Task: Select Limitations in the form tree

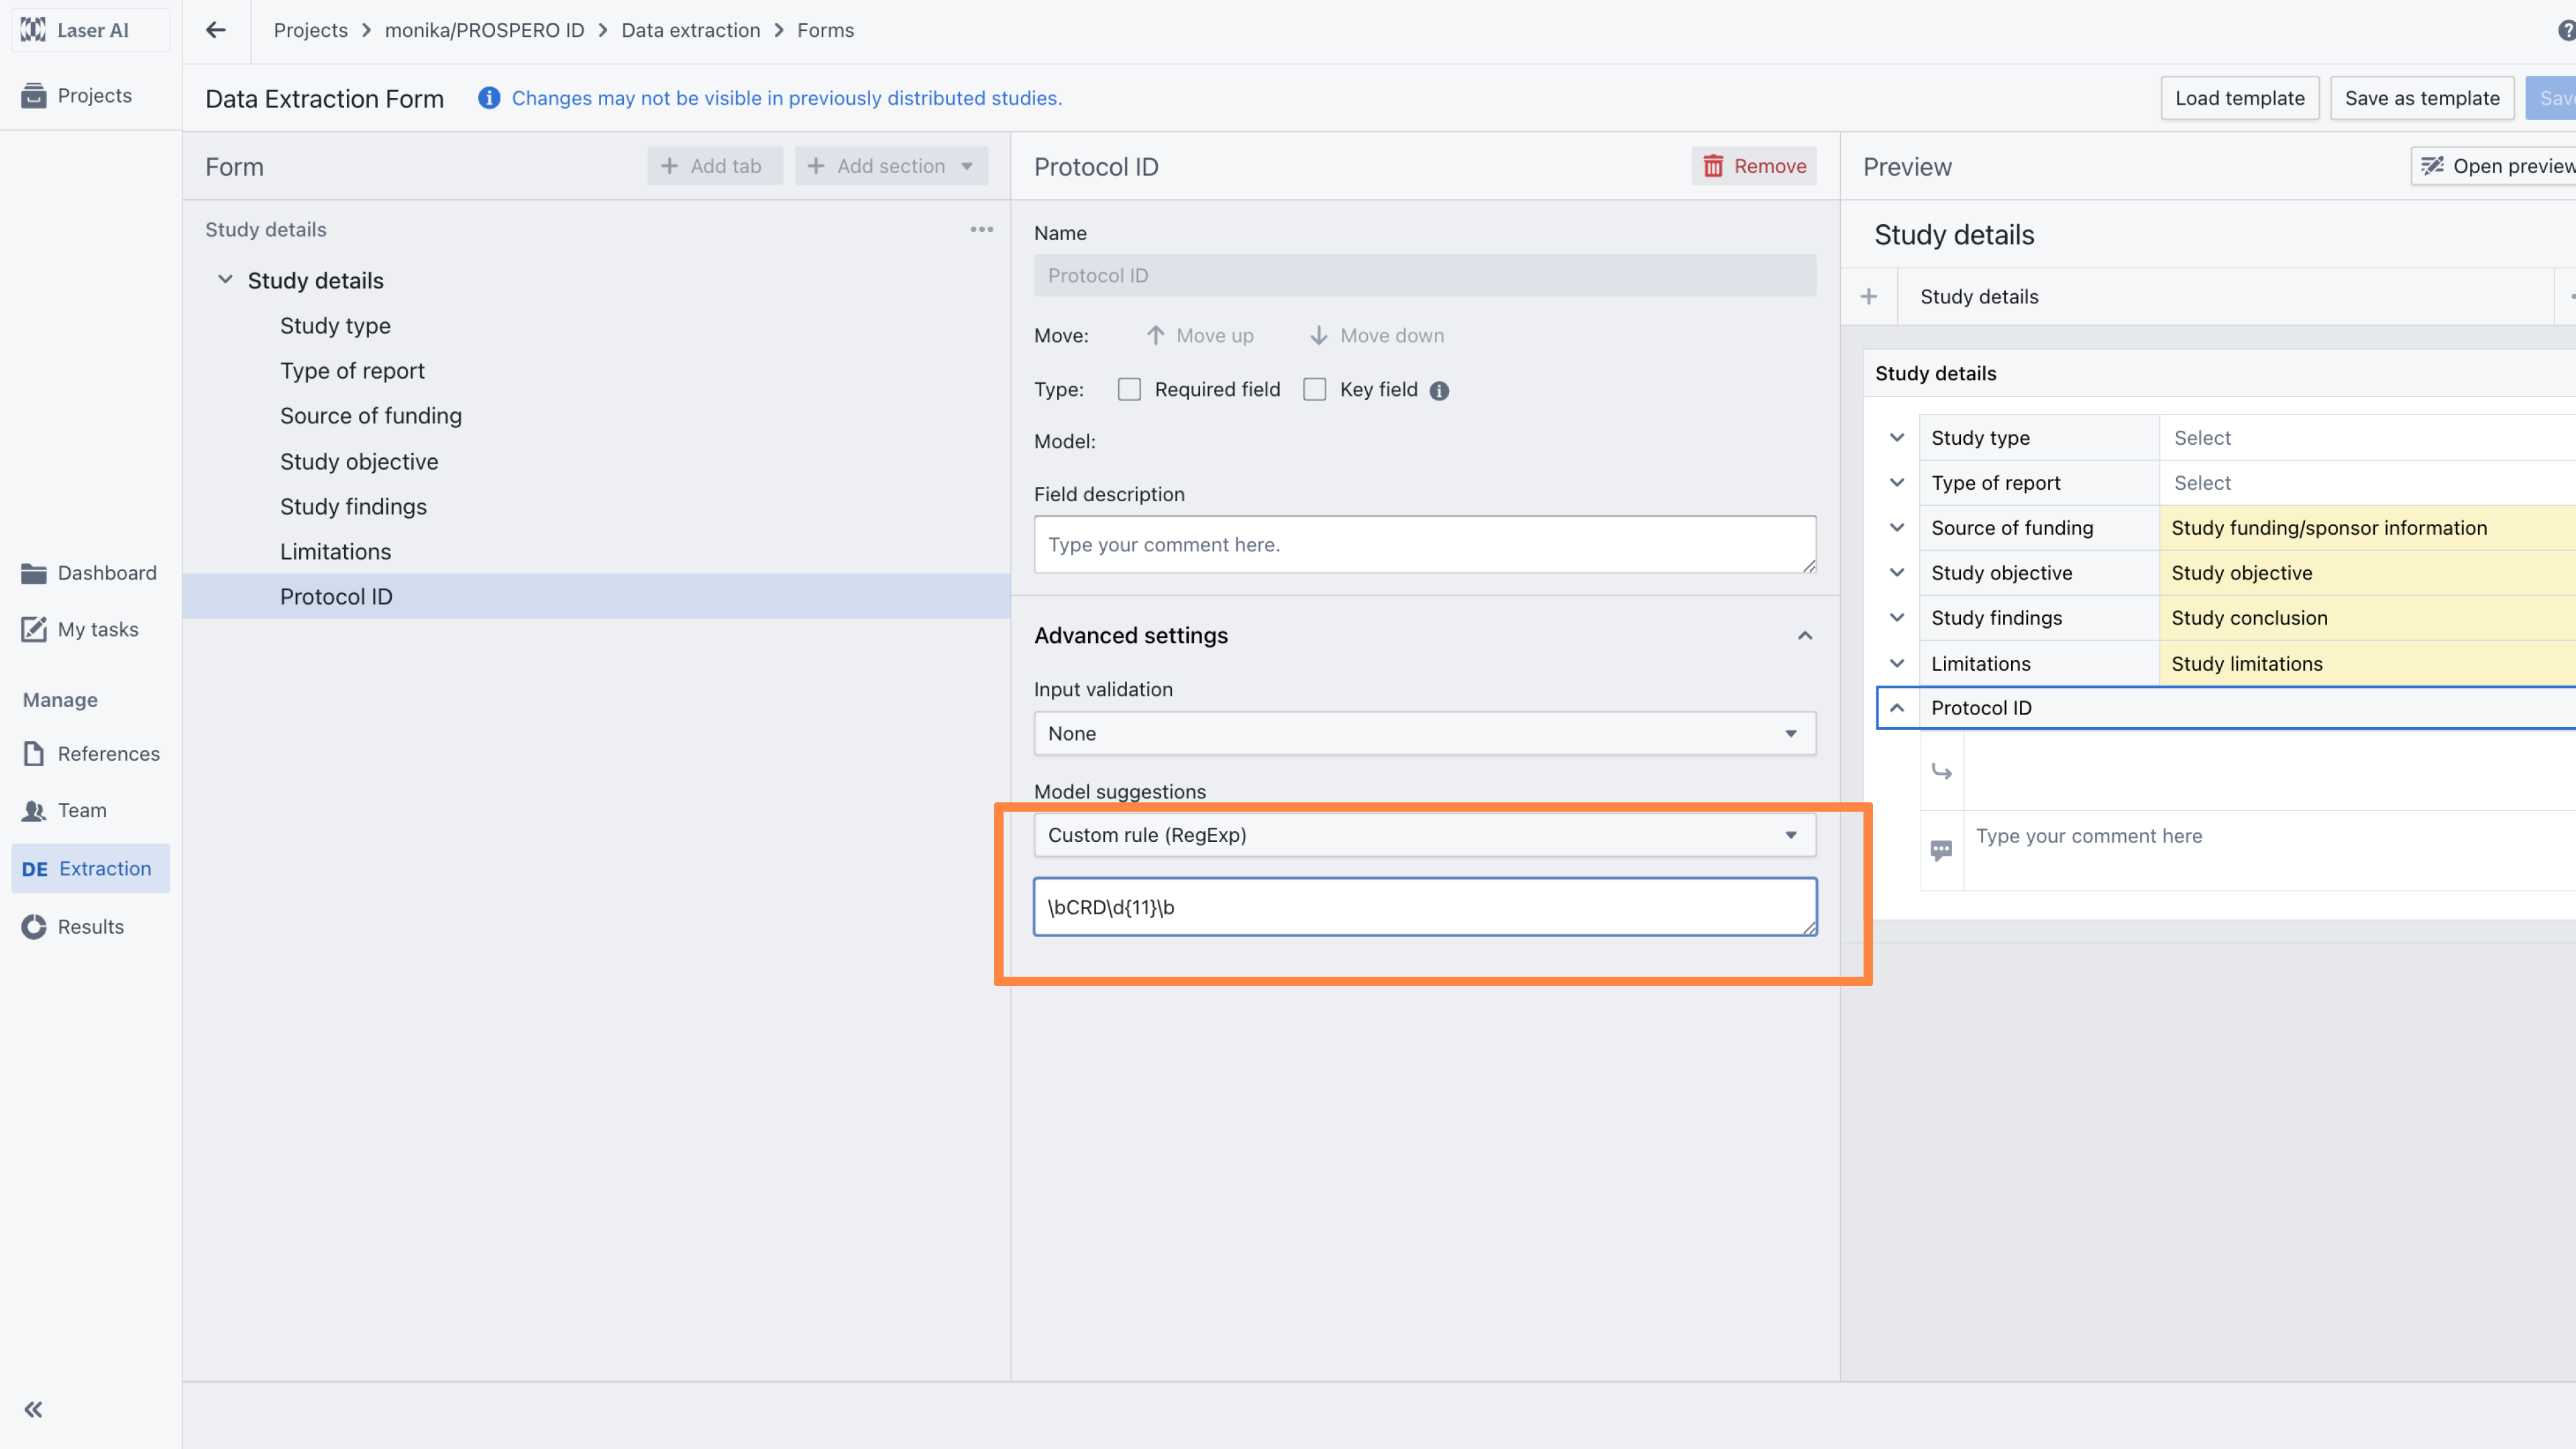Action: tap(335, 552)
